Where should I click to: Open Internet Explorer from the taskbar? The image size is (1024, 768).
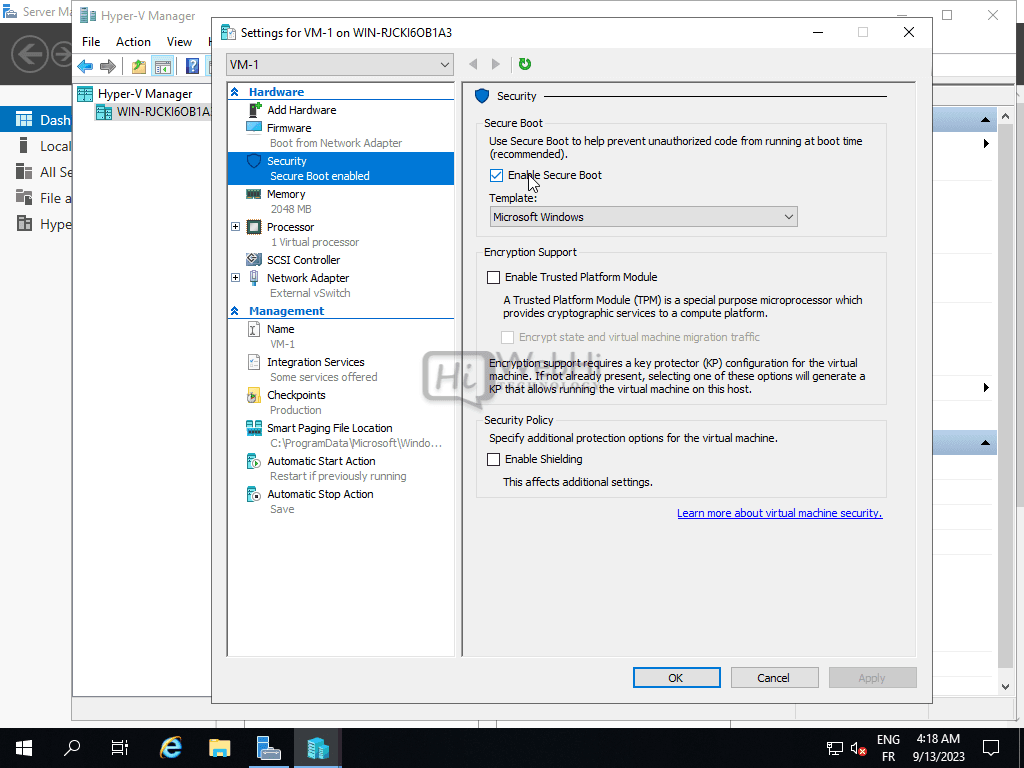tap(170, 748)
